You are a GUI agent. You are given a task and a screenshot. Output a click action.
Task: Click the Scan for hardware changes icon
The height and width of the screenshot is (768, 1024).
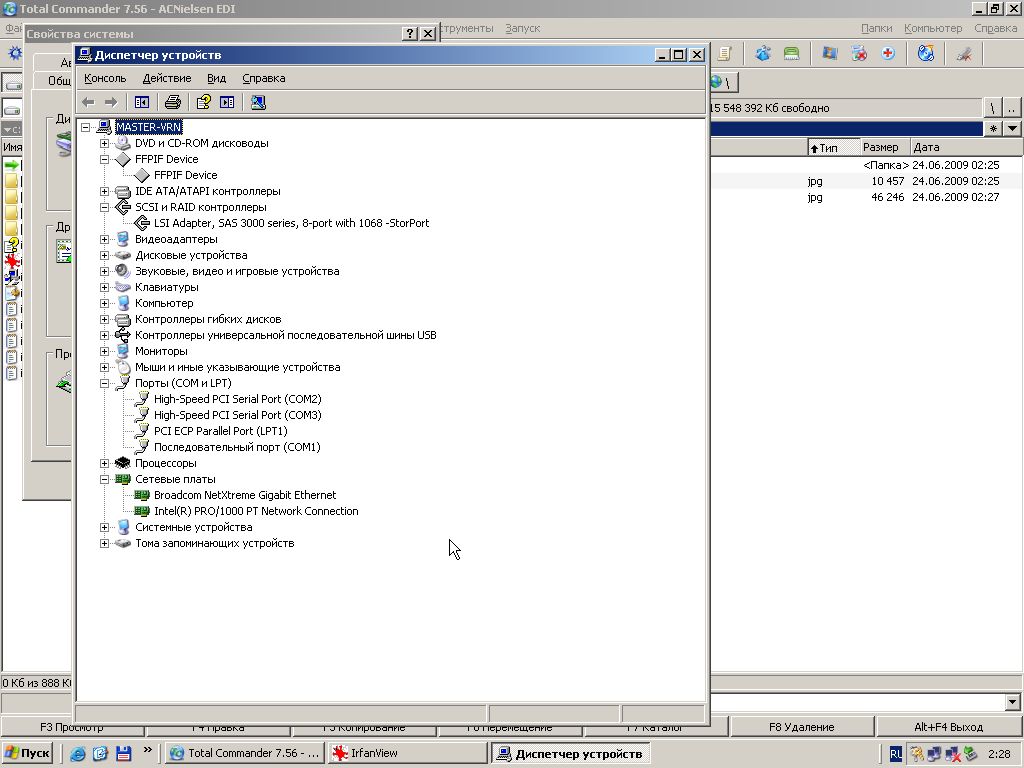coord(258,102)
